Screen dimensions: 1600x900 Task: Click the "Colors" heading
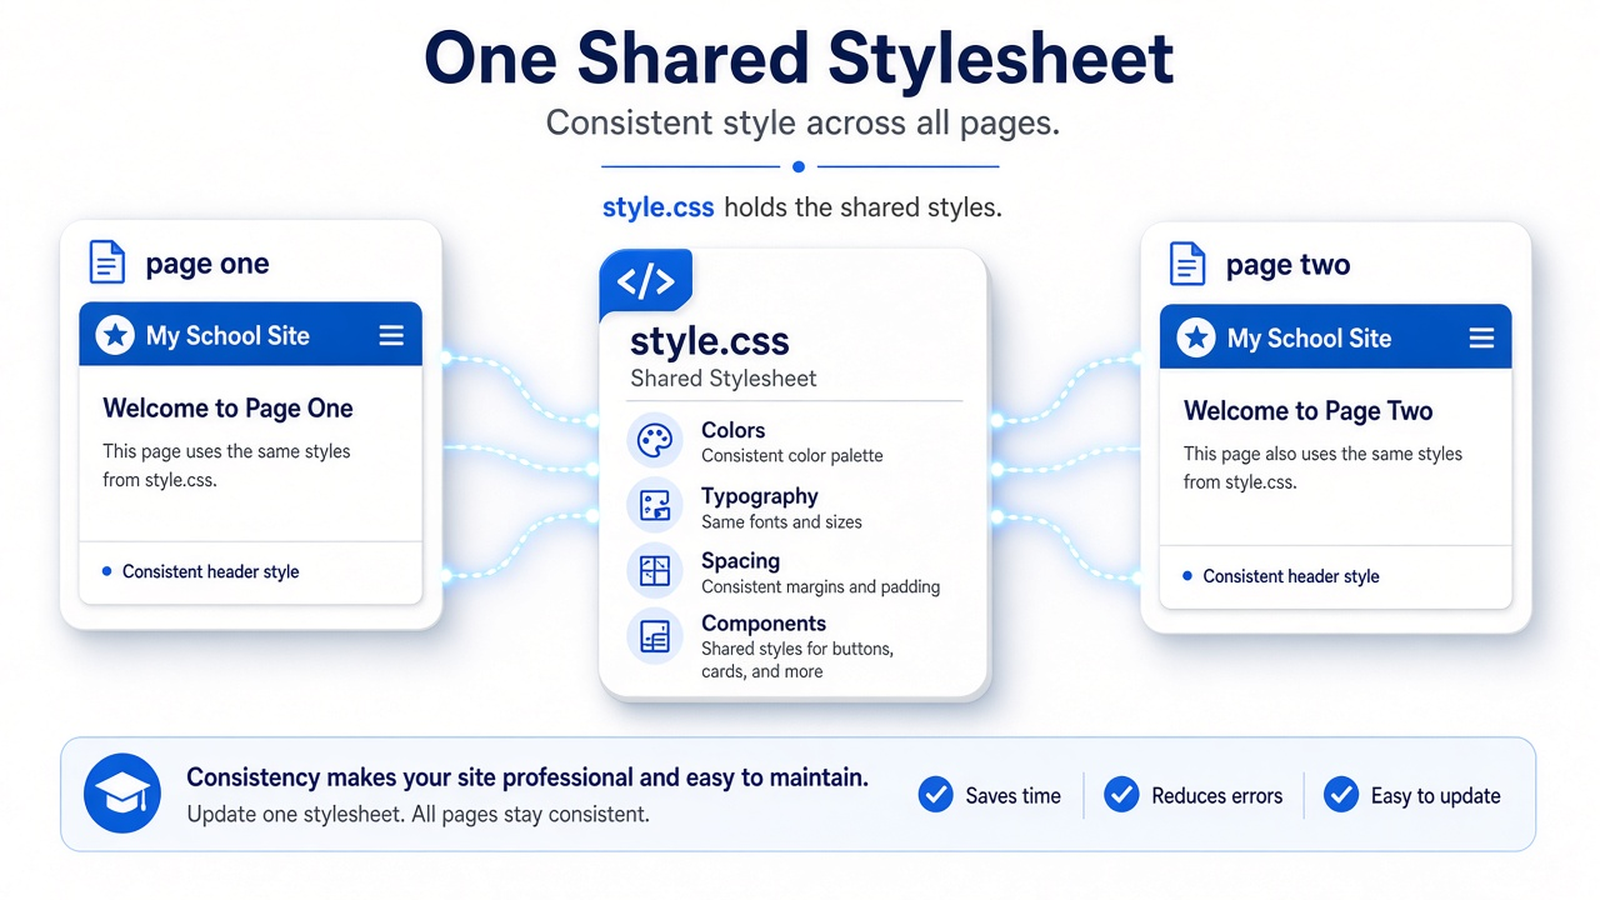(733, 430)
